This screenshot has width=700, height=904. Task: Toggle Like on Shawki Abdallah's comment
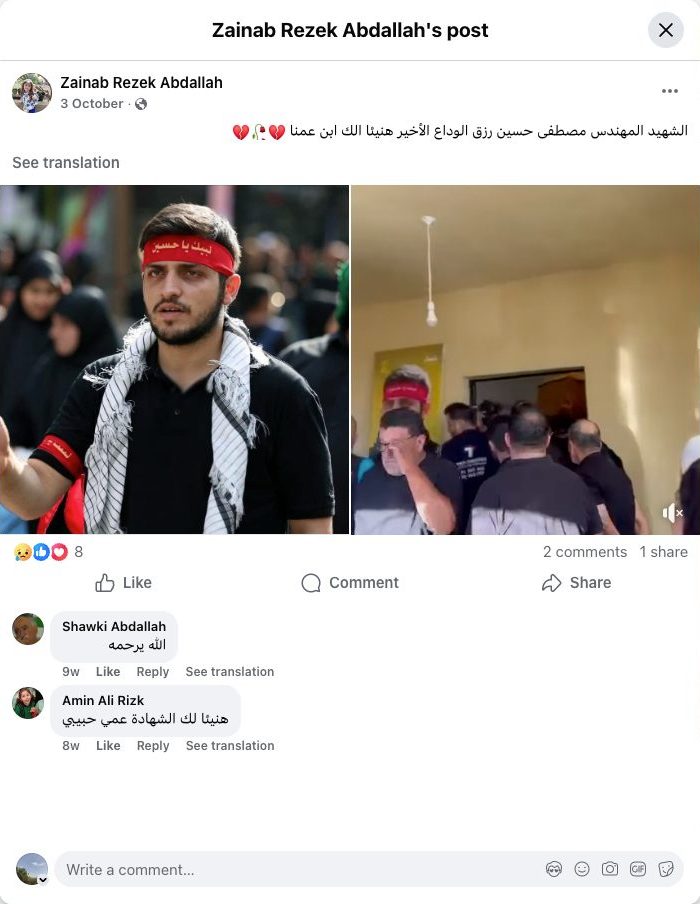(108, 672)
